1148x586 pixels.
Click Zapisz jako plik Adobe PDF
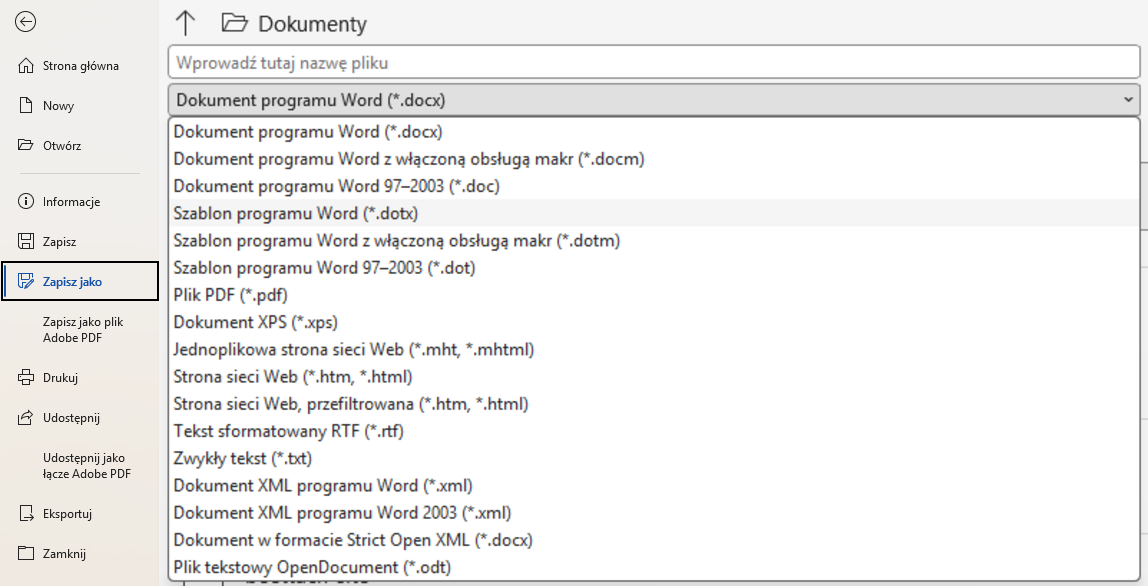coord(82,330)
